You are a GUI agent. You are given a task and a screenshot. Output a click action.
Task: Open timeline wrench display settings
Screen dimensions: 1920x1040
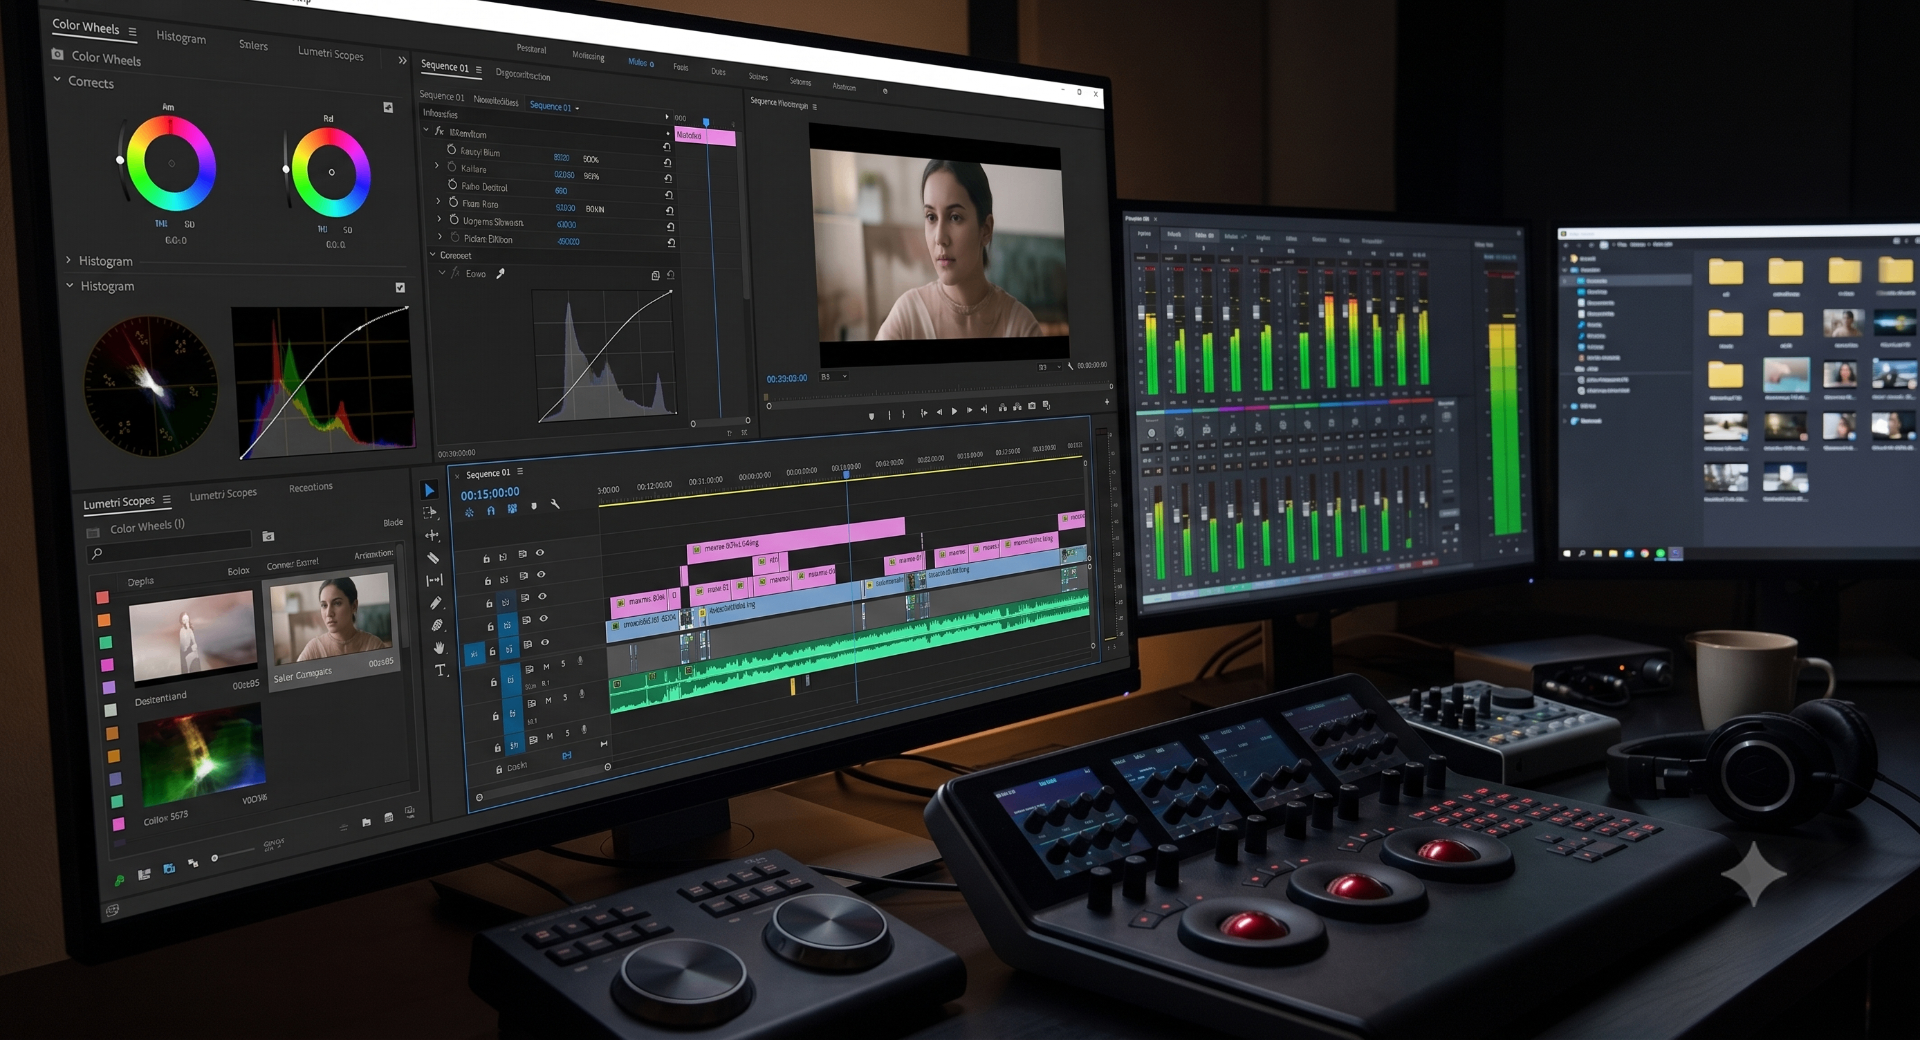[x=555, y=505]
